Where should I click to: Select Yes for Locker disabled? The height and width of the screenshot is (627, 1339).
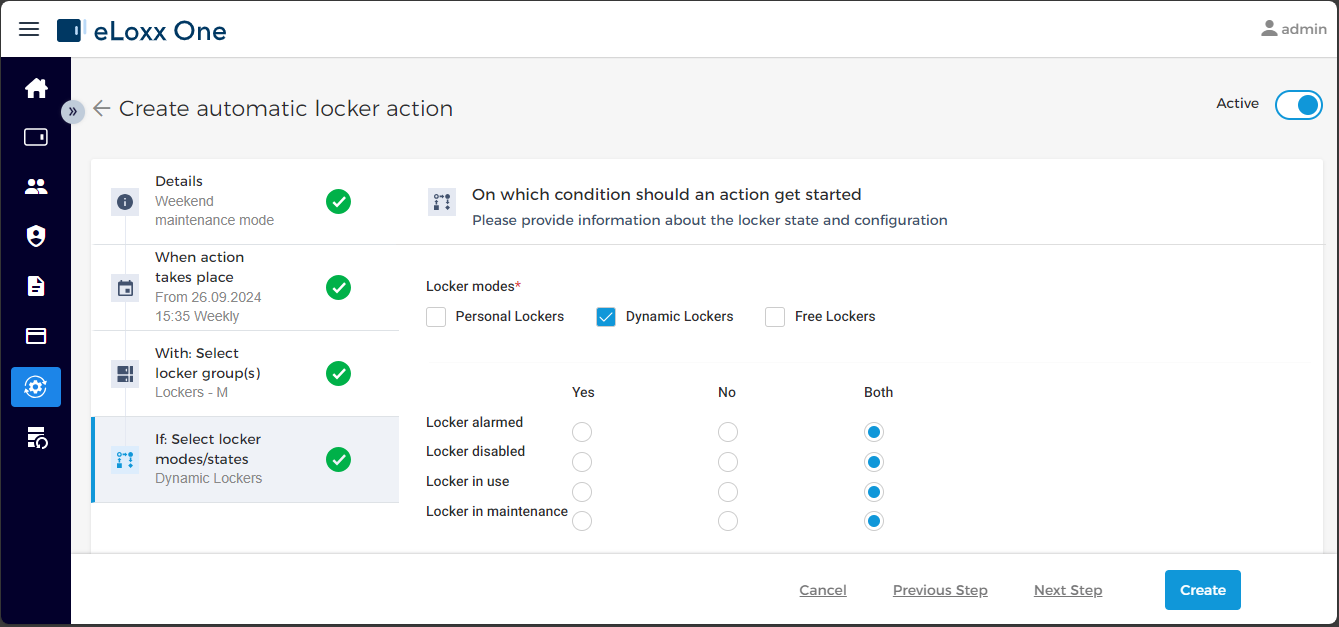[582, 462]
